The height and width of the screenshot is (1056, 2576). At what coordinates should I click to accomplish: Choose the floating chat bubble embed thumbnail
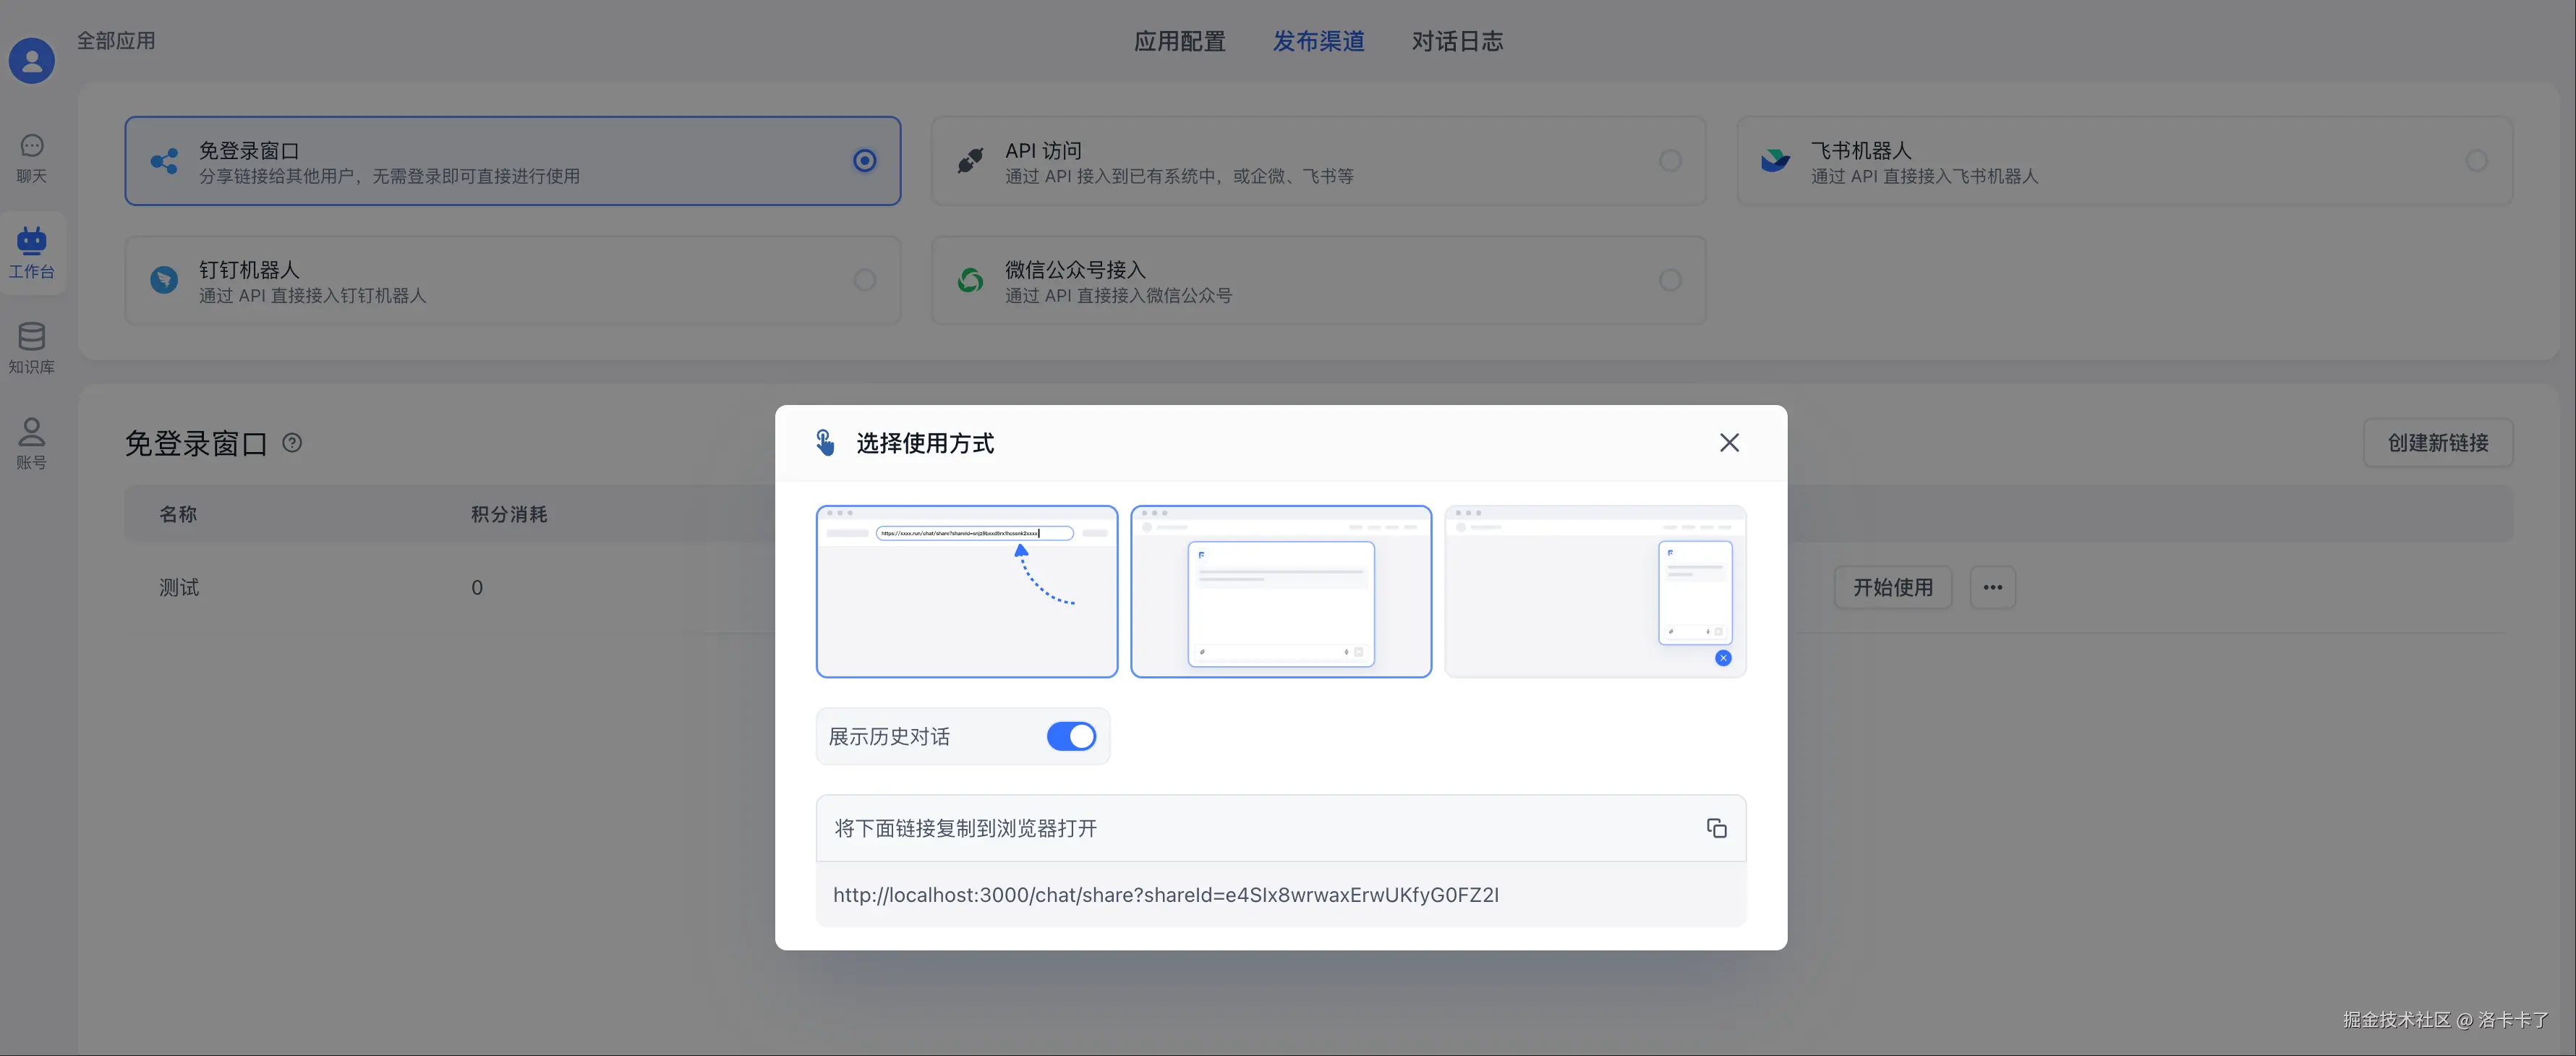pyautogui.click(x=1595, y=591)
